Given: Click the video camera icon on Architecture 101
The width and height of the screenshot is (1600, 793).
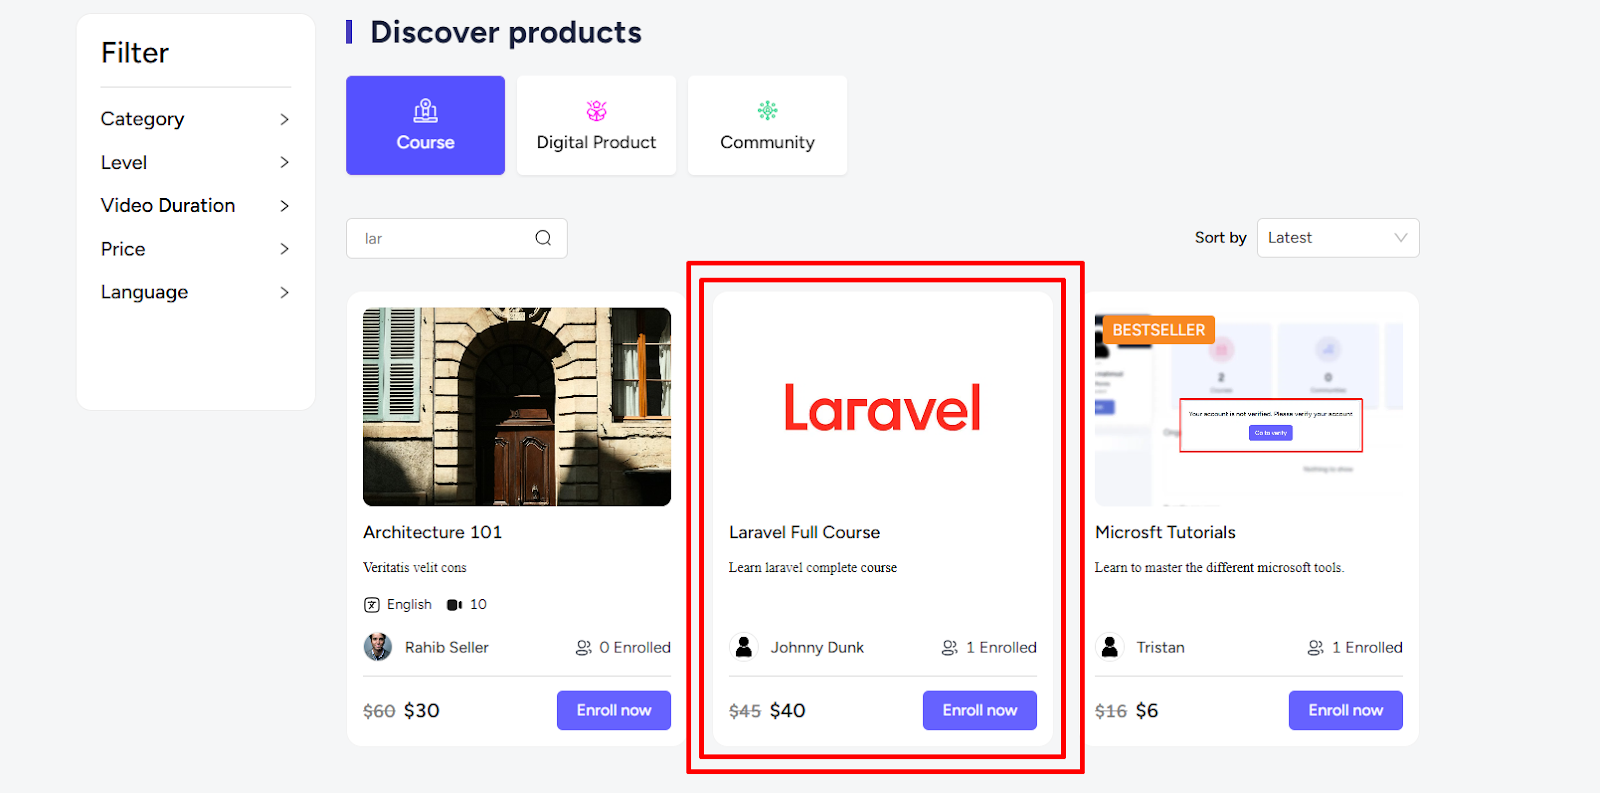Looking at the screenshot, I should pyautogui.click(x=454, y=605).
